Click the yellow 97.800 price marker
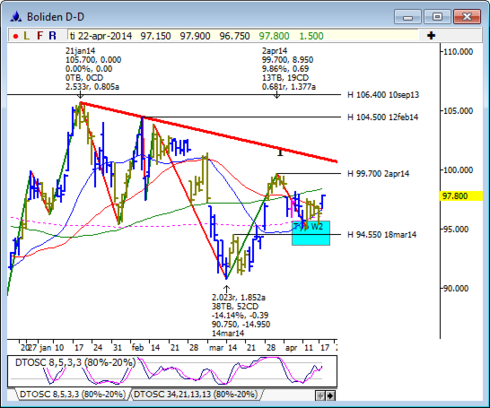490x408 pixels. coord(461,196)
